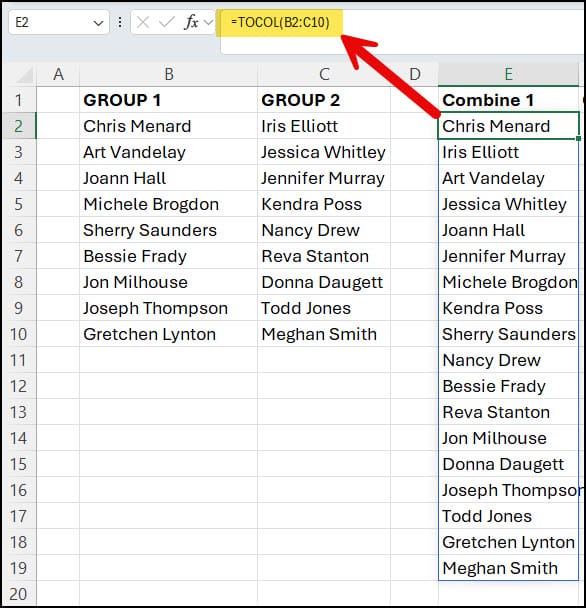The height and width of the screenshot is (608, 586).
Task: Click the GROUP 1 heading cell
Action: coord(169,100)
